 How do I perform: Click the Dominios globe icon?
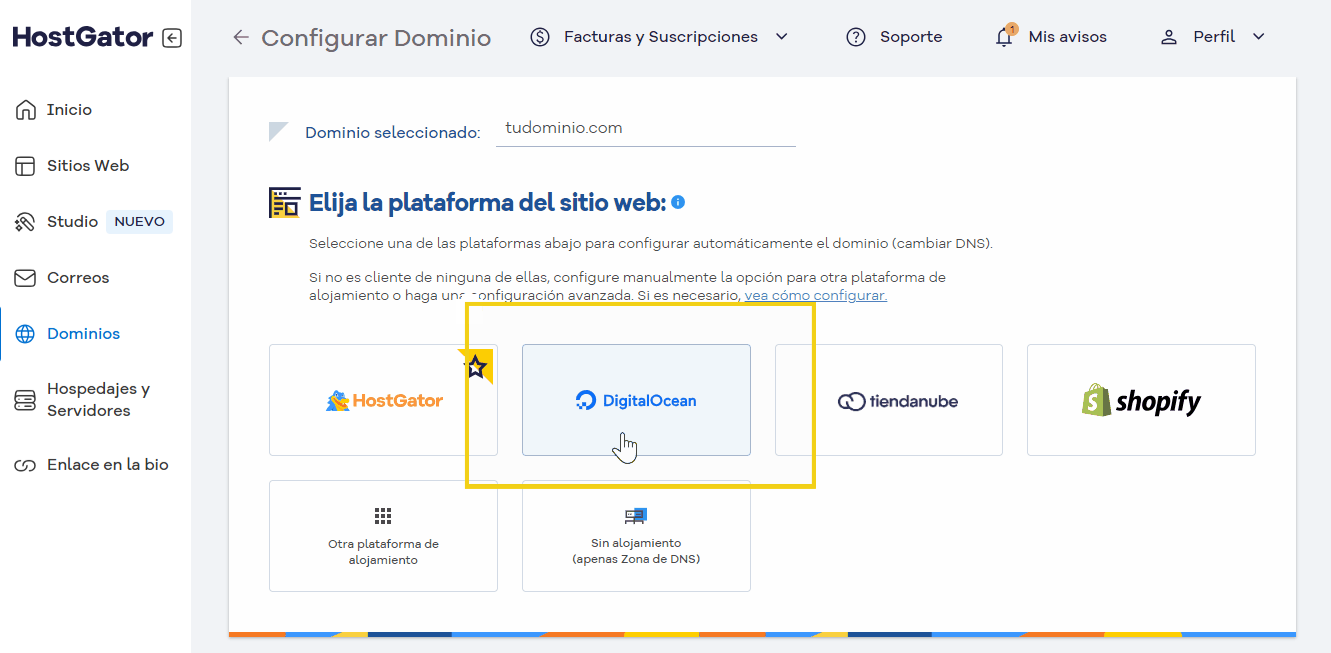(x=25, y=334)
